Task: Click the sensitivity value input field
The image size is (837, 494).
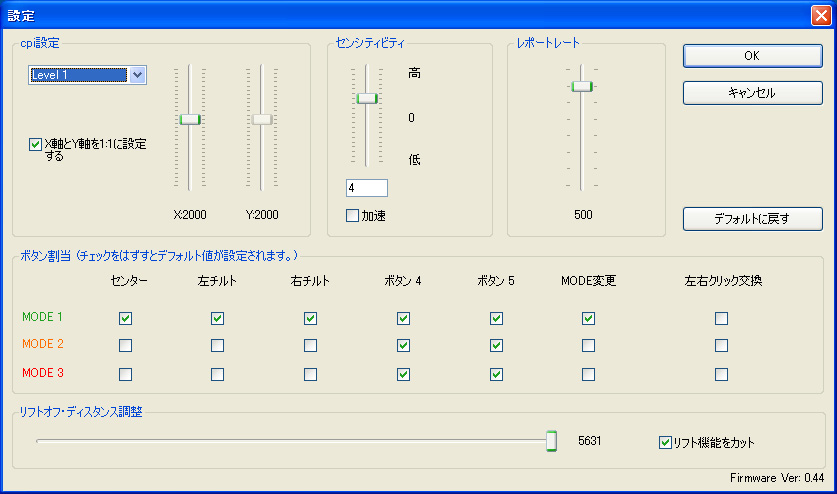Action: pos(366,188)
